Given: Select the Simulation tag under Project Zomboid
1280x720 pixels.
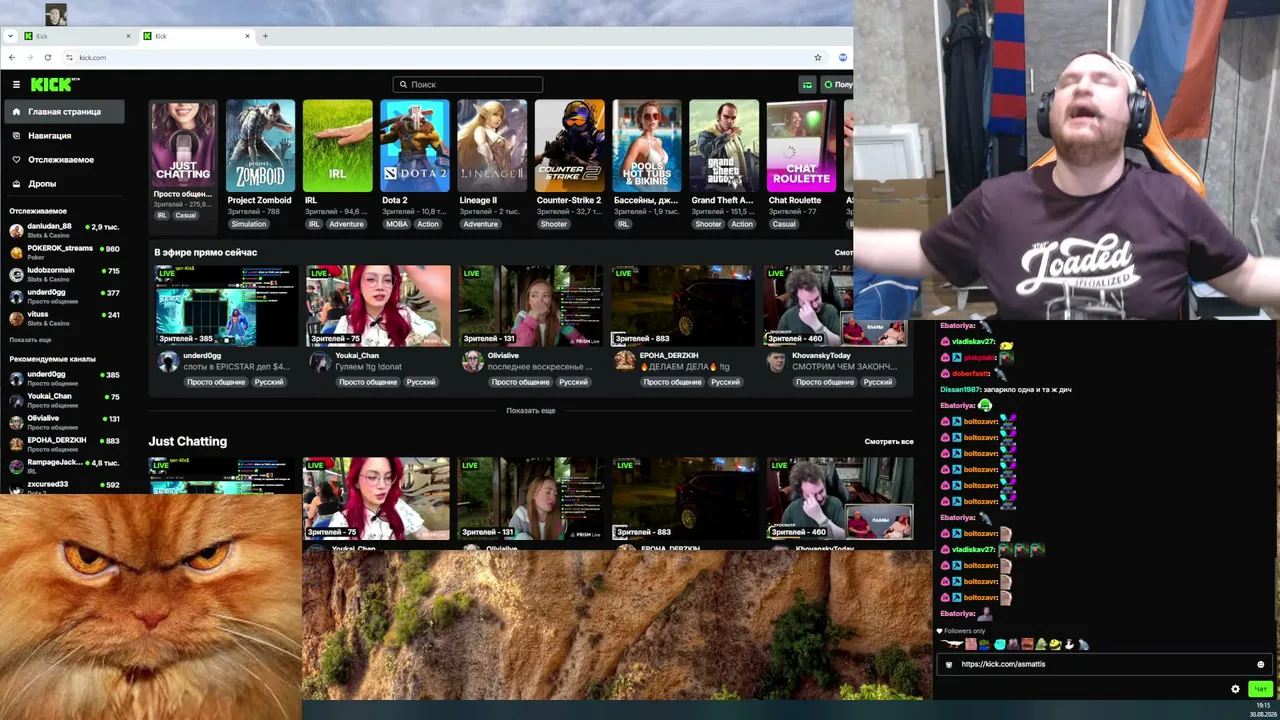Looking at the screenshot, I should 249,224.
